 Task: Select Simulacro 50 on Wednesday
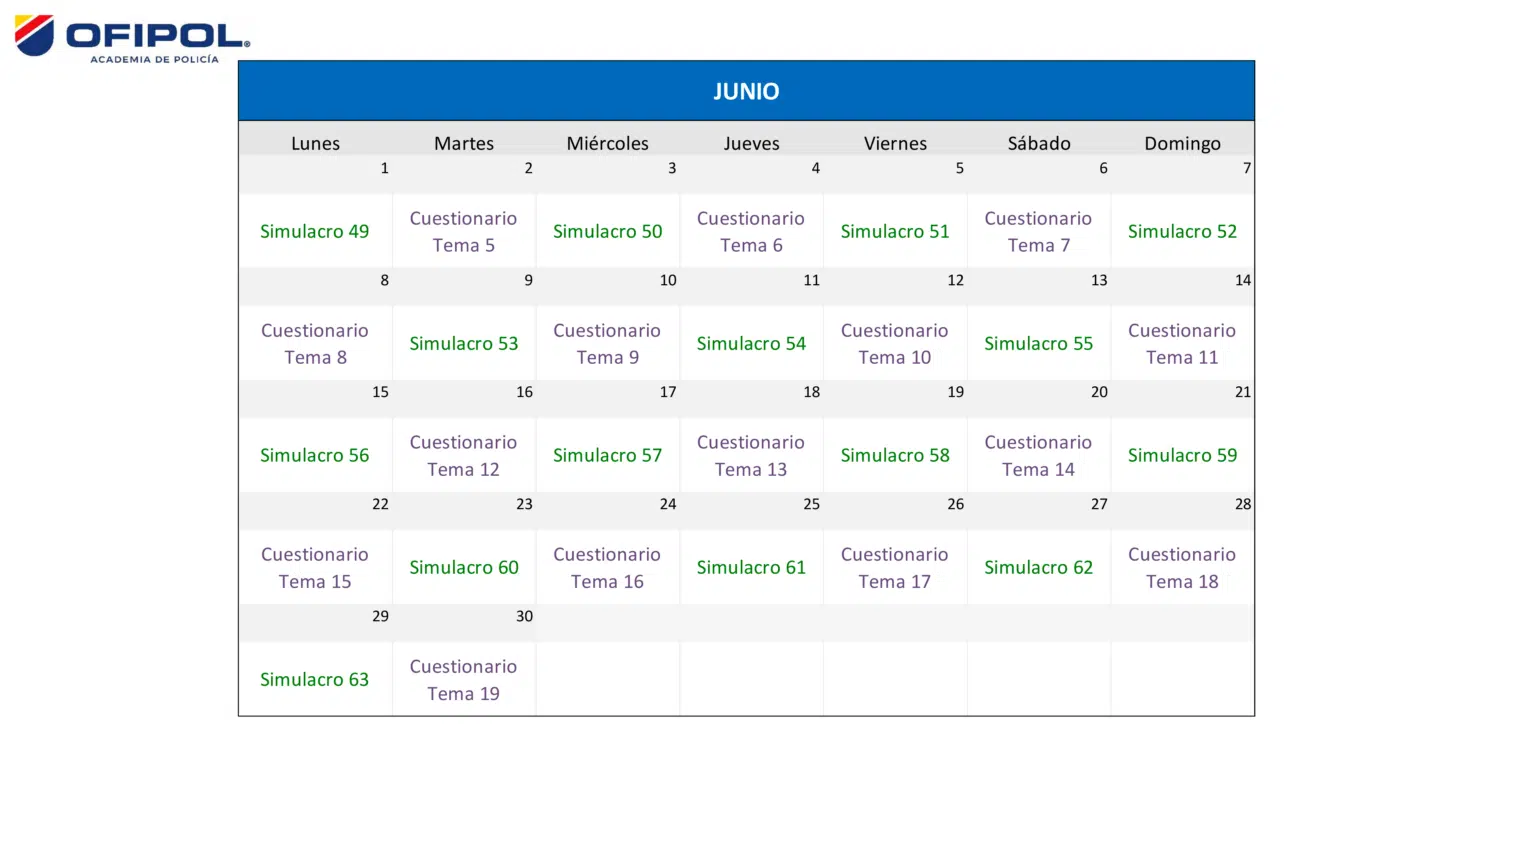pos(607,231)
